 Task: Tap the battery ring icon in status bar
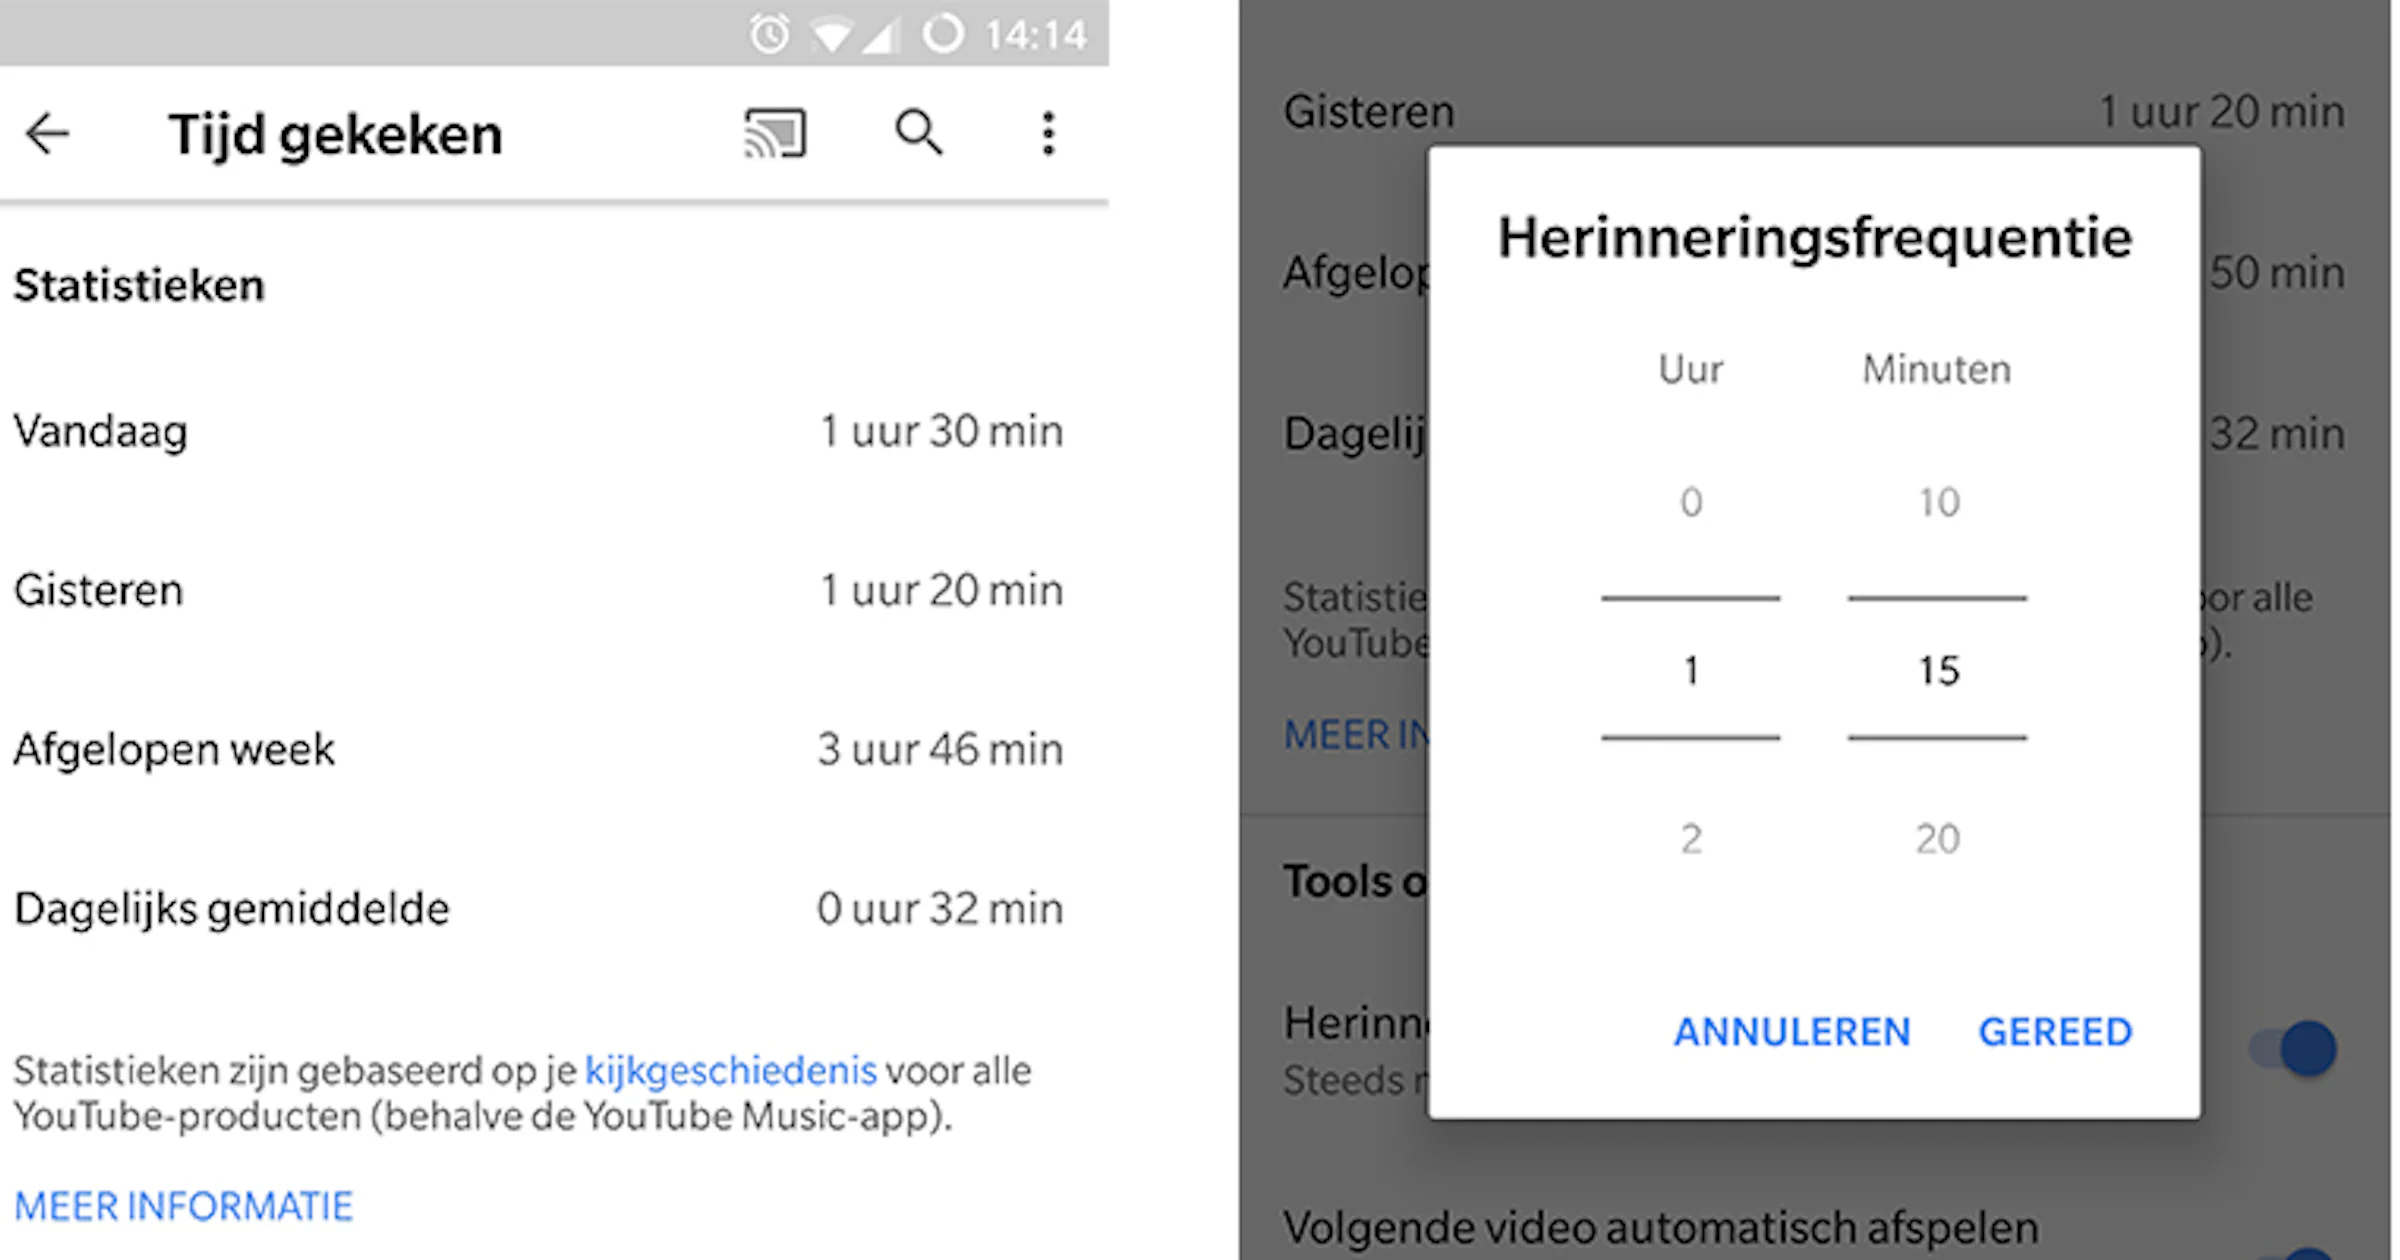pyautogui.click(x=943, y=34)
